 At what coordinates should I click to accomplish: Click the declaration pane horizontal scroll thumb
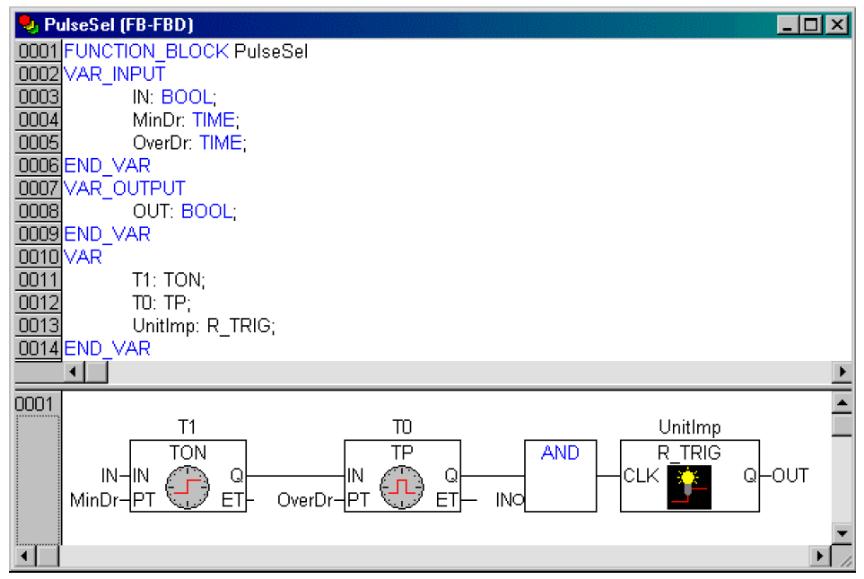[97, 372]
